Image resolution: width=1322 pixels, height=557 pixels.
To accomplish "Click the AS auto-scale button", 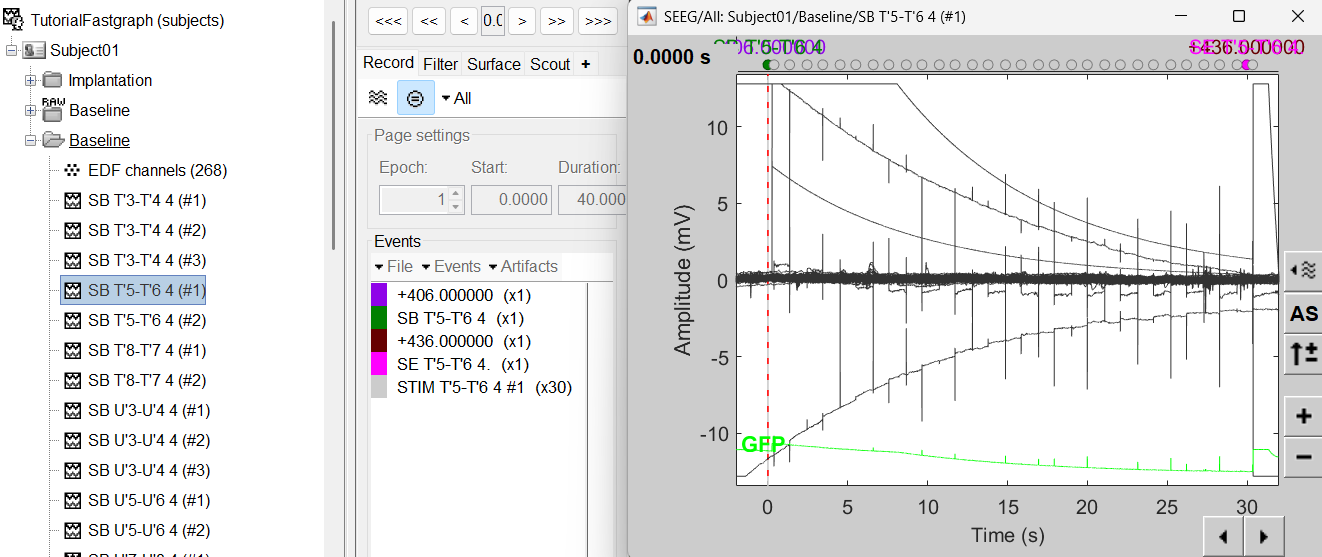I will [1304, 314].
